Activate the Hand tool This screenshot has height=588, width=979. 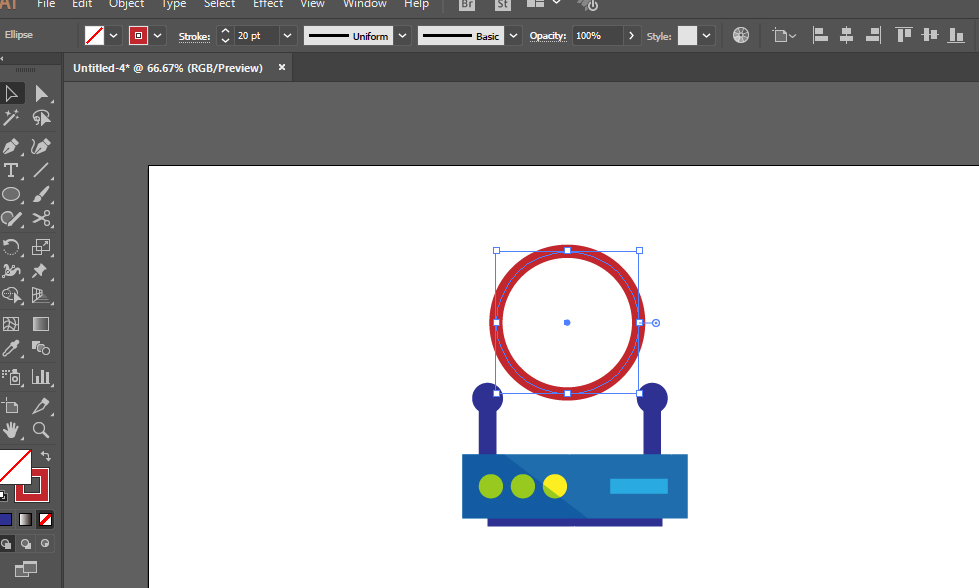point(11,430)
